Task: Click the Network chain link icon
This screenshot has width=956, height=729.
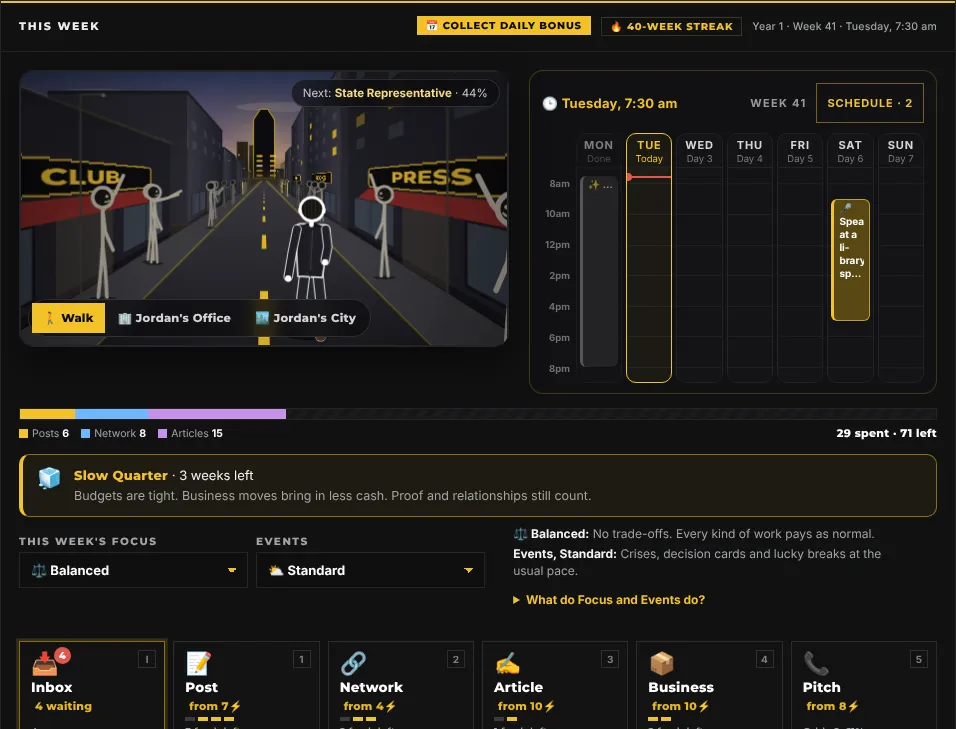Action: point(353,664)
